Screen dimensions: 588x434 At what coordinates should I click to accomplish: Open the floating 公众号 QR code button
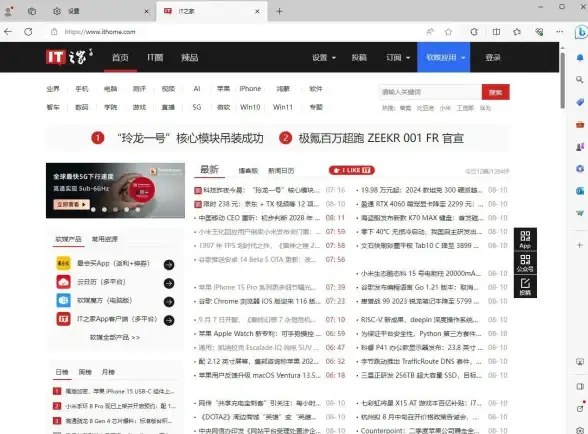(525, 263)
